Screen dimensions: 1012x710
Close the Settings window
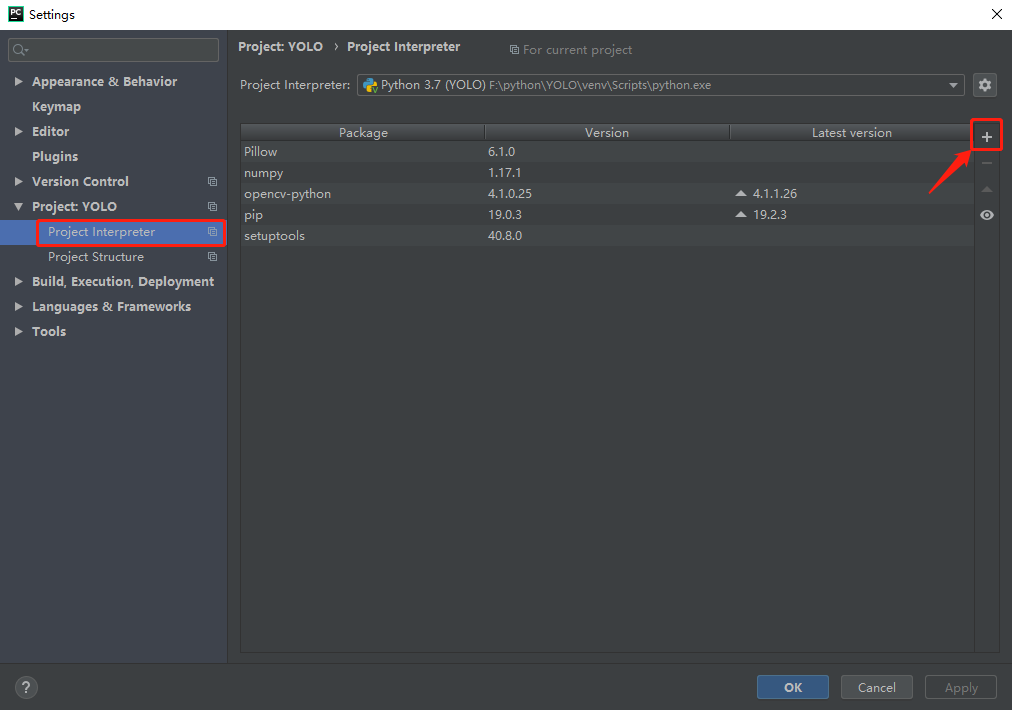tap(997, 14)
